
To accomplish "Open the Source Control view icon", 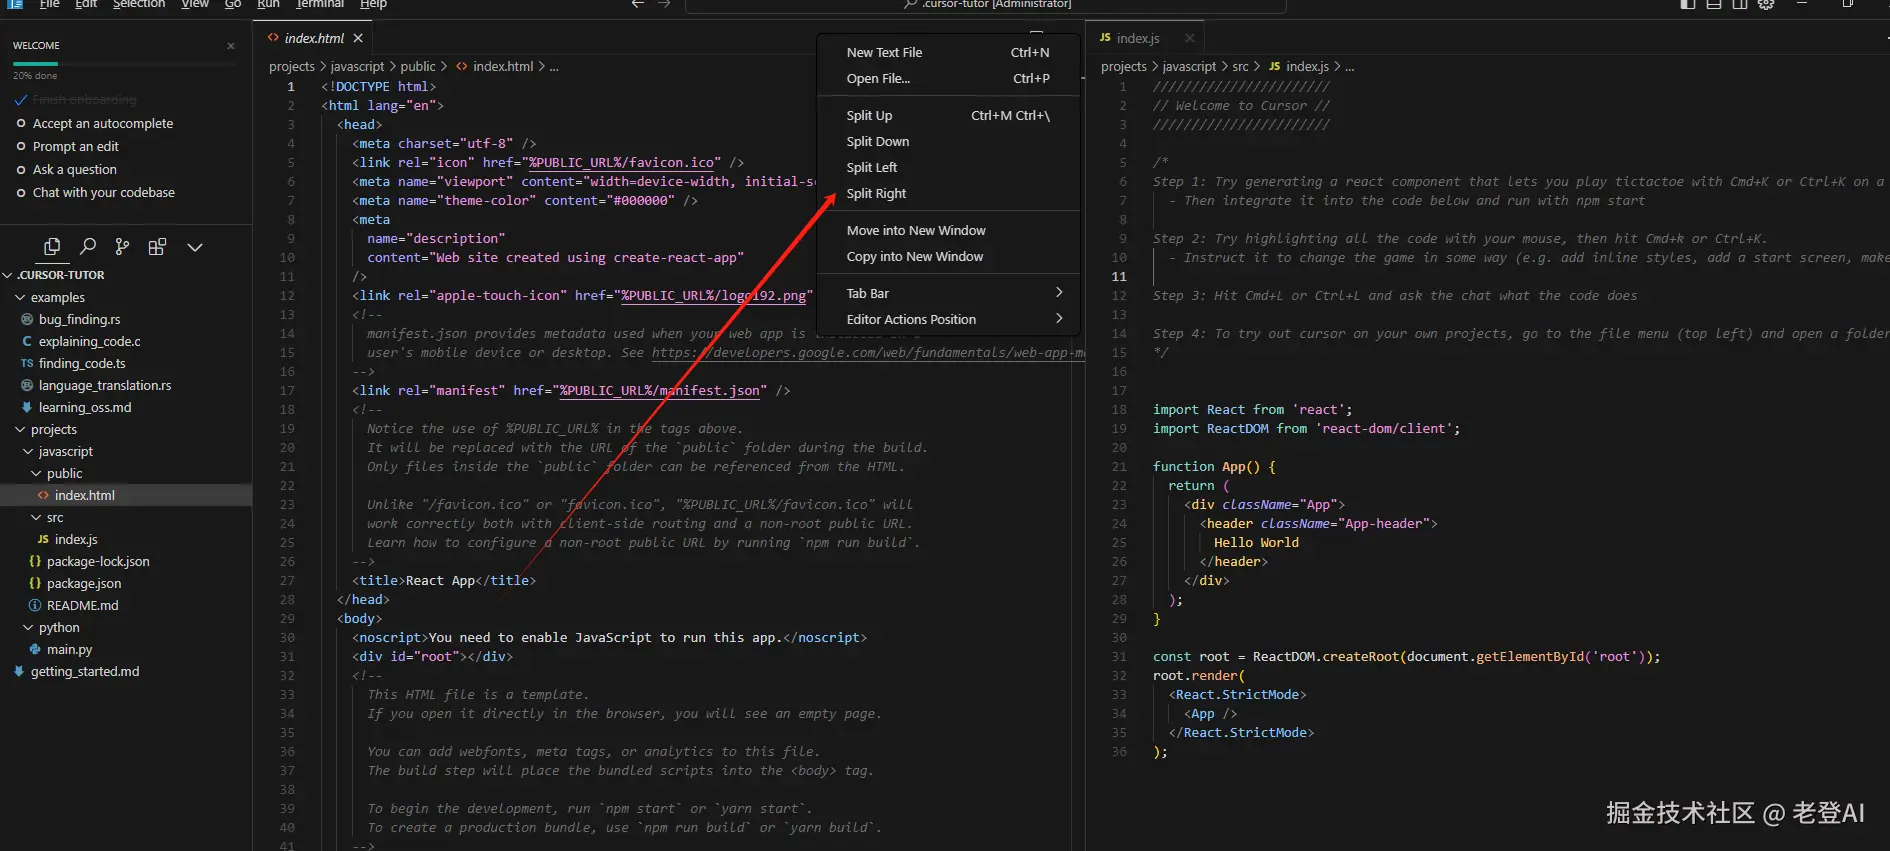I will click(x=122, y=247).
